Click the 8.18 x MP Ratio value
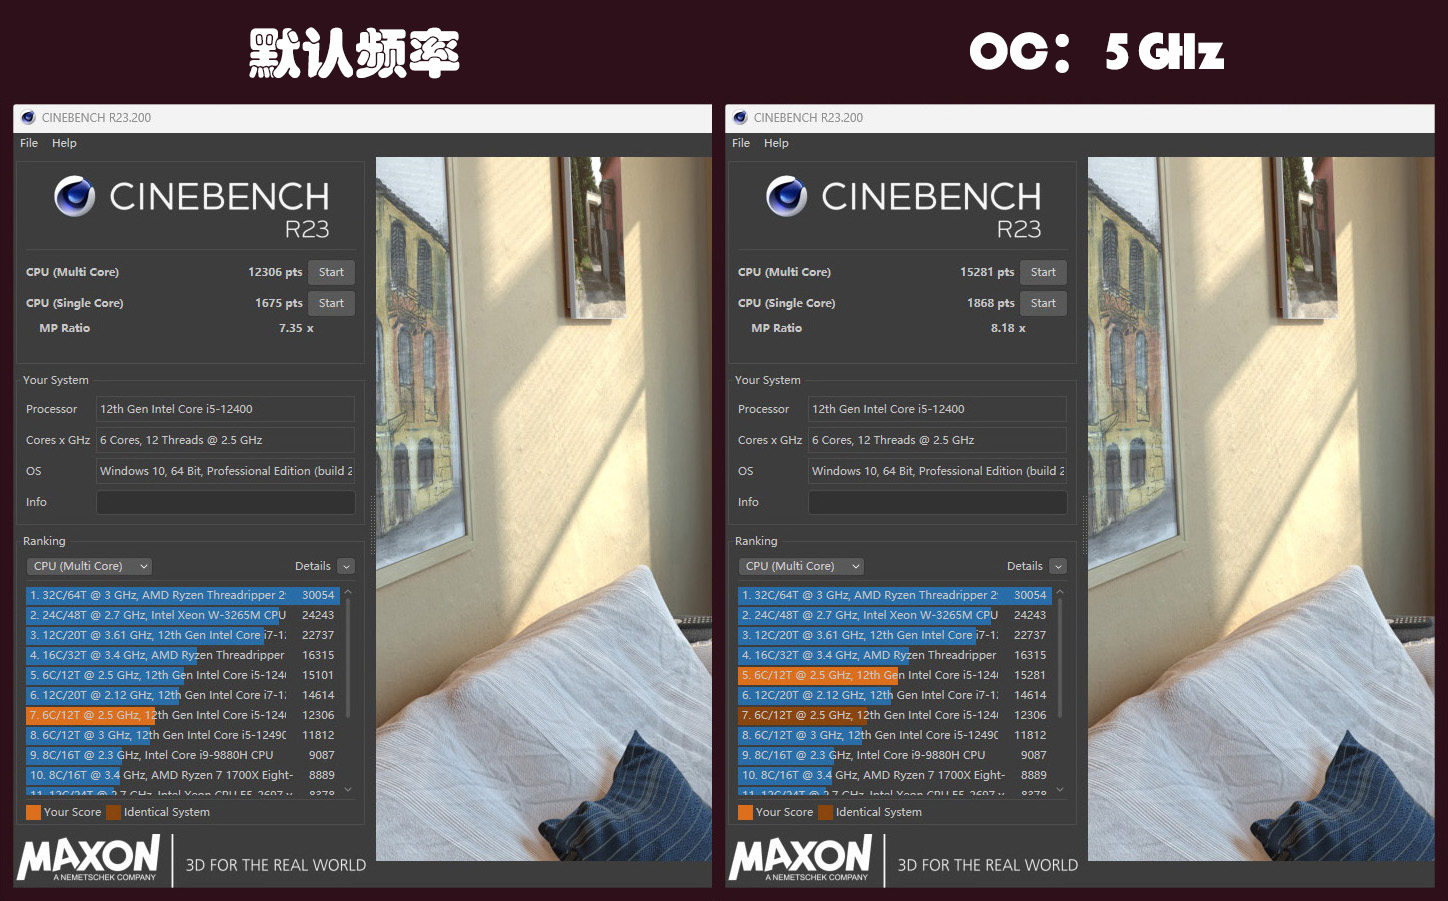Image resolution: width=1448 pixels, height=901 pixels. pos(1008,328)
